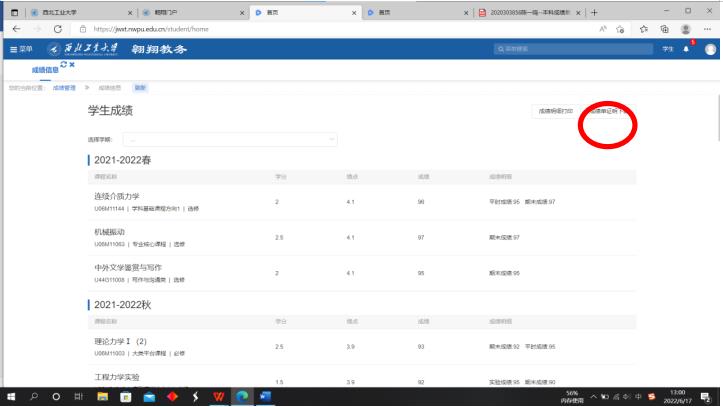Click 成绩管理 in the breadcrumb
This screenshot has width=723, height=407.
point(64,88)
